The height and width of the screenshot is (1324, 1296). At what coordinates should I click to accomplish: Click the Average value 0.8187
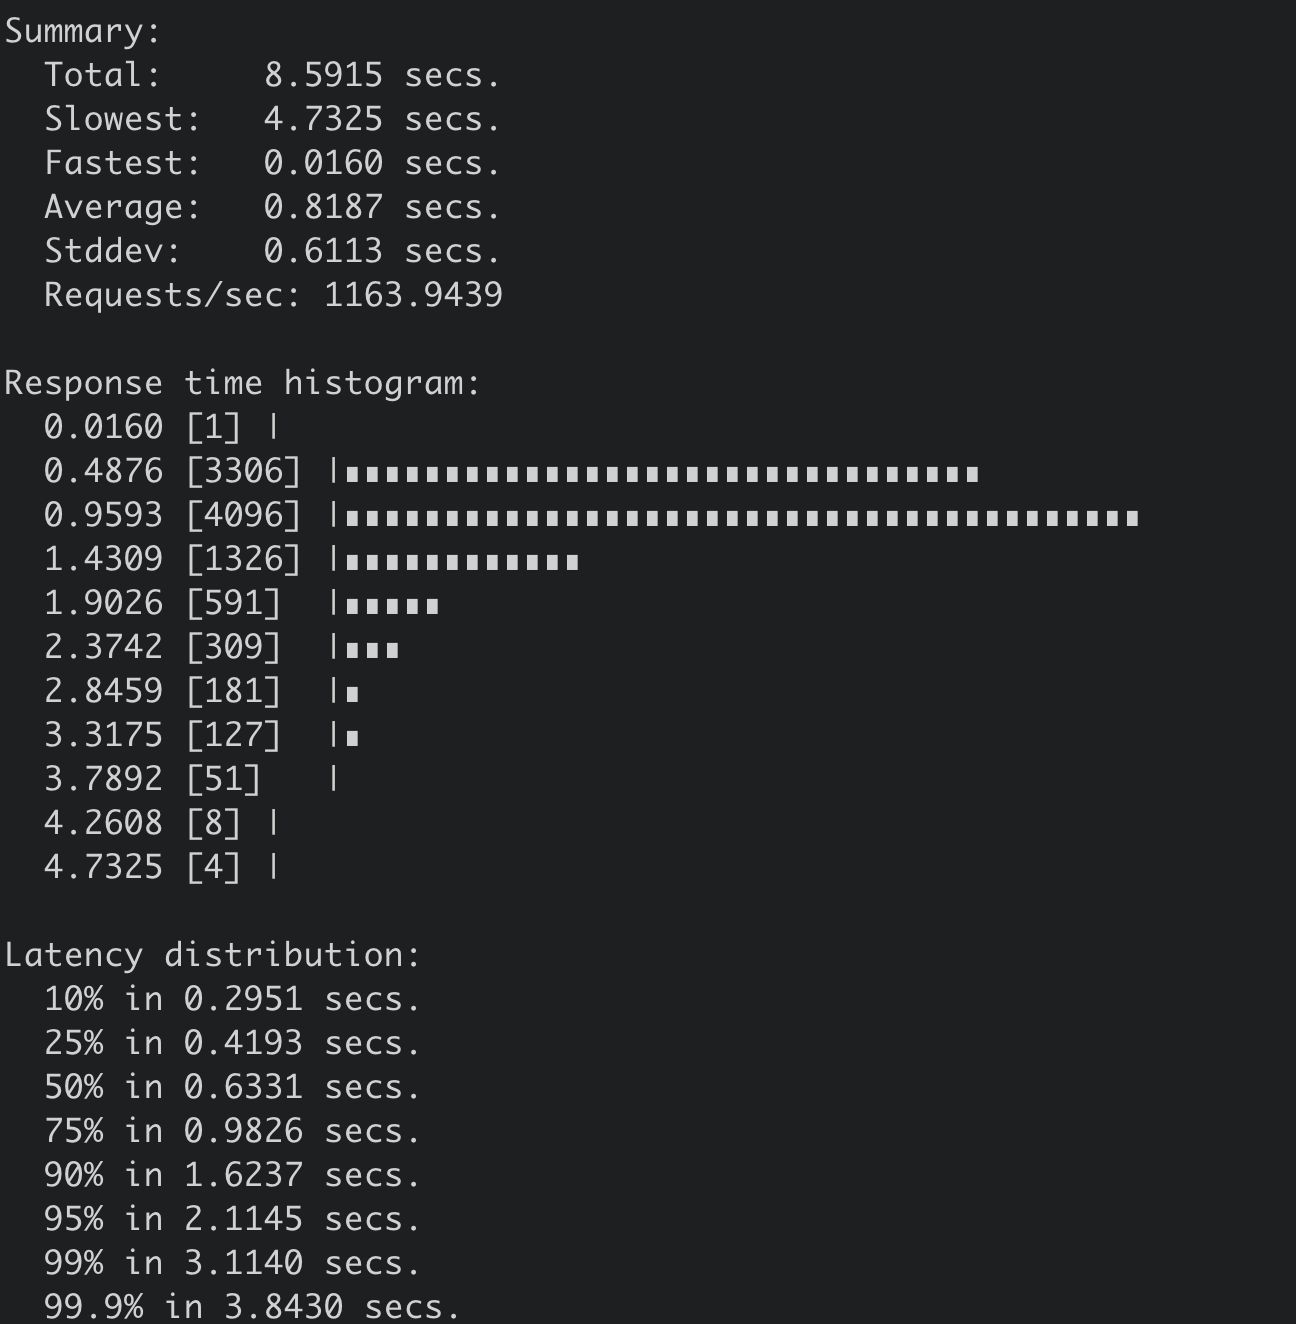[x=323, y=207]
